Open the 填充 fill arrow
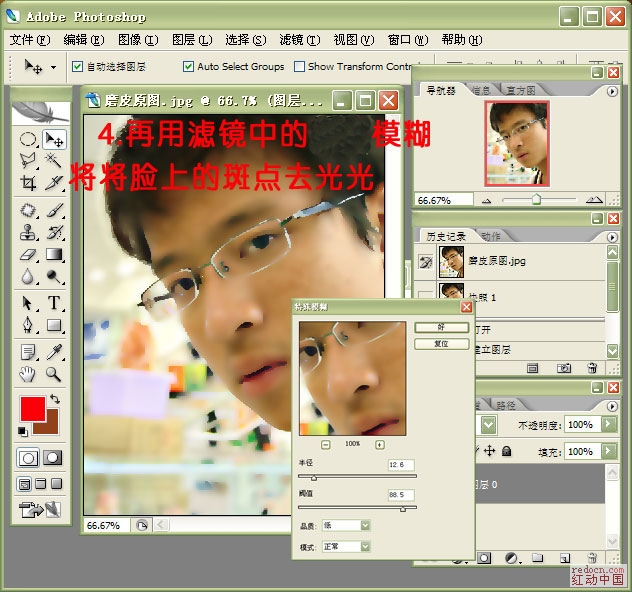Screen dimensions: 632x592 pyautogui.click(x=609, y=451)
